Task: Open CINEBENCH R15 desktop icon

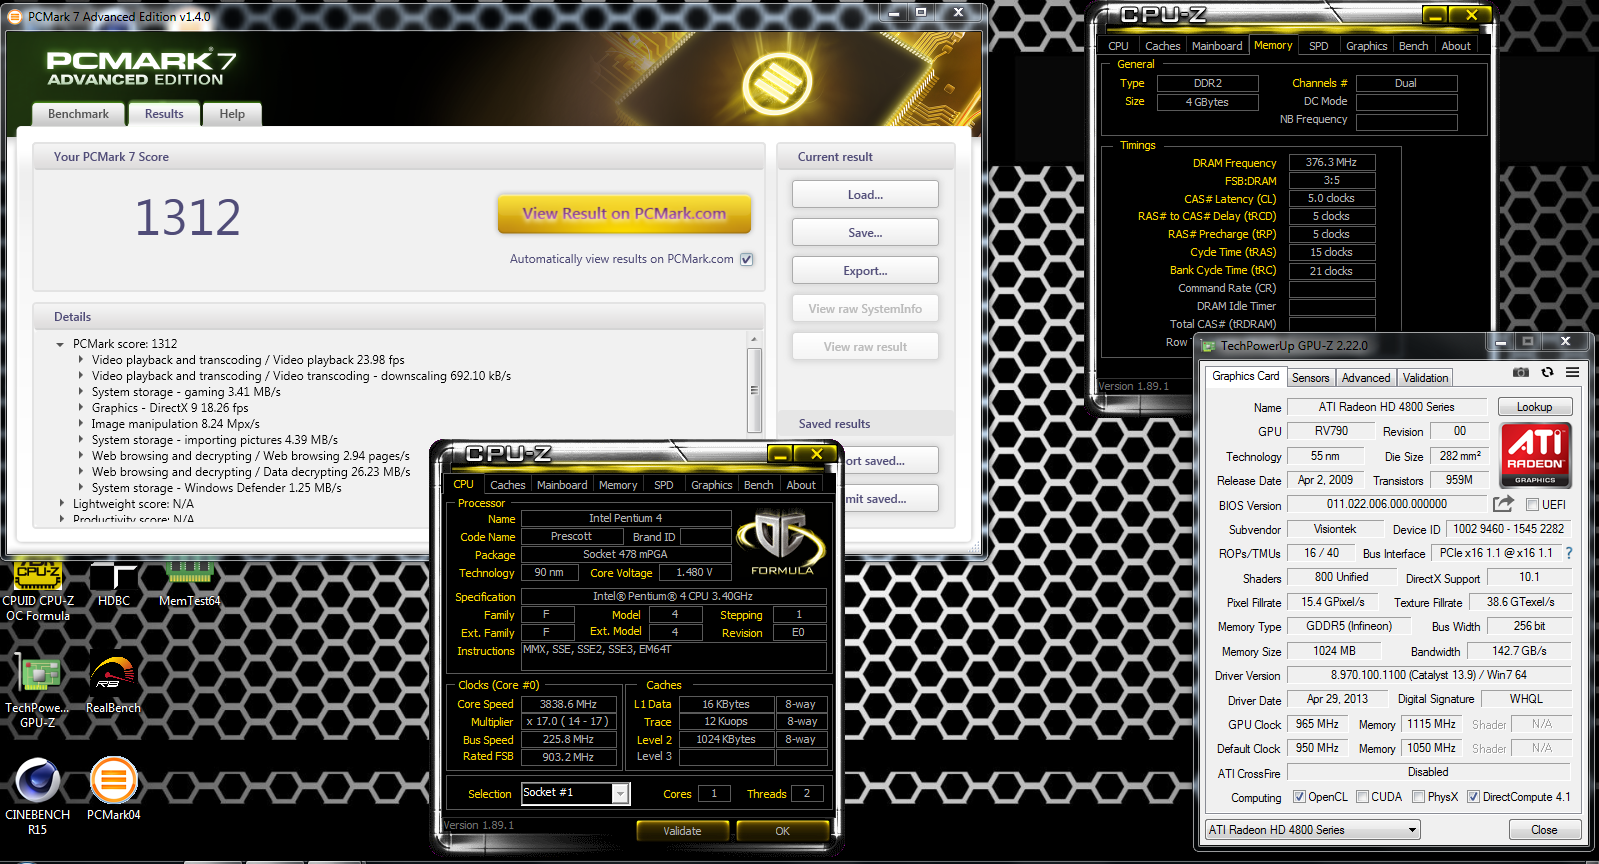Action: (38, 796)
